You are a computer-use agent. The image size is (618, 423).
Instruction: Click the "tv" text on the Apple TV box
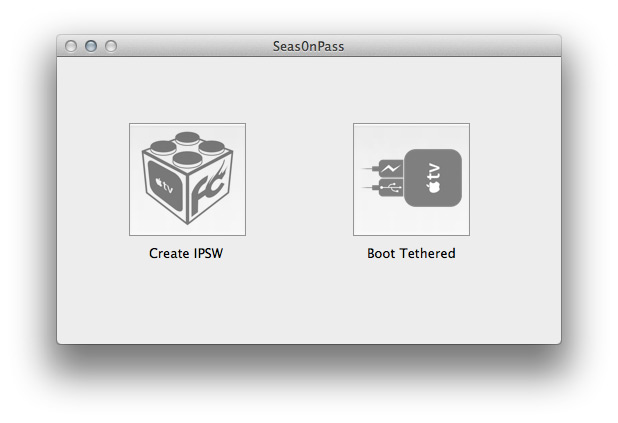434,169
